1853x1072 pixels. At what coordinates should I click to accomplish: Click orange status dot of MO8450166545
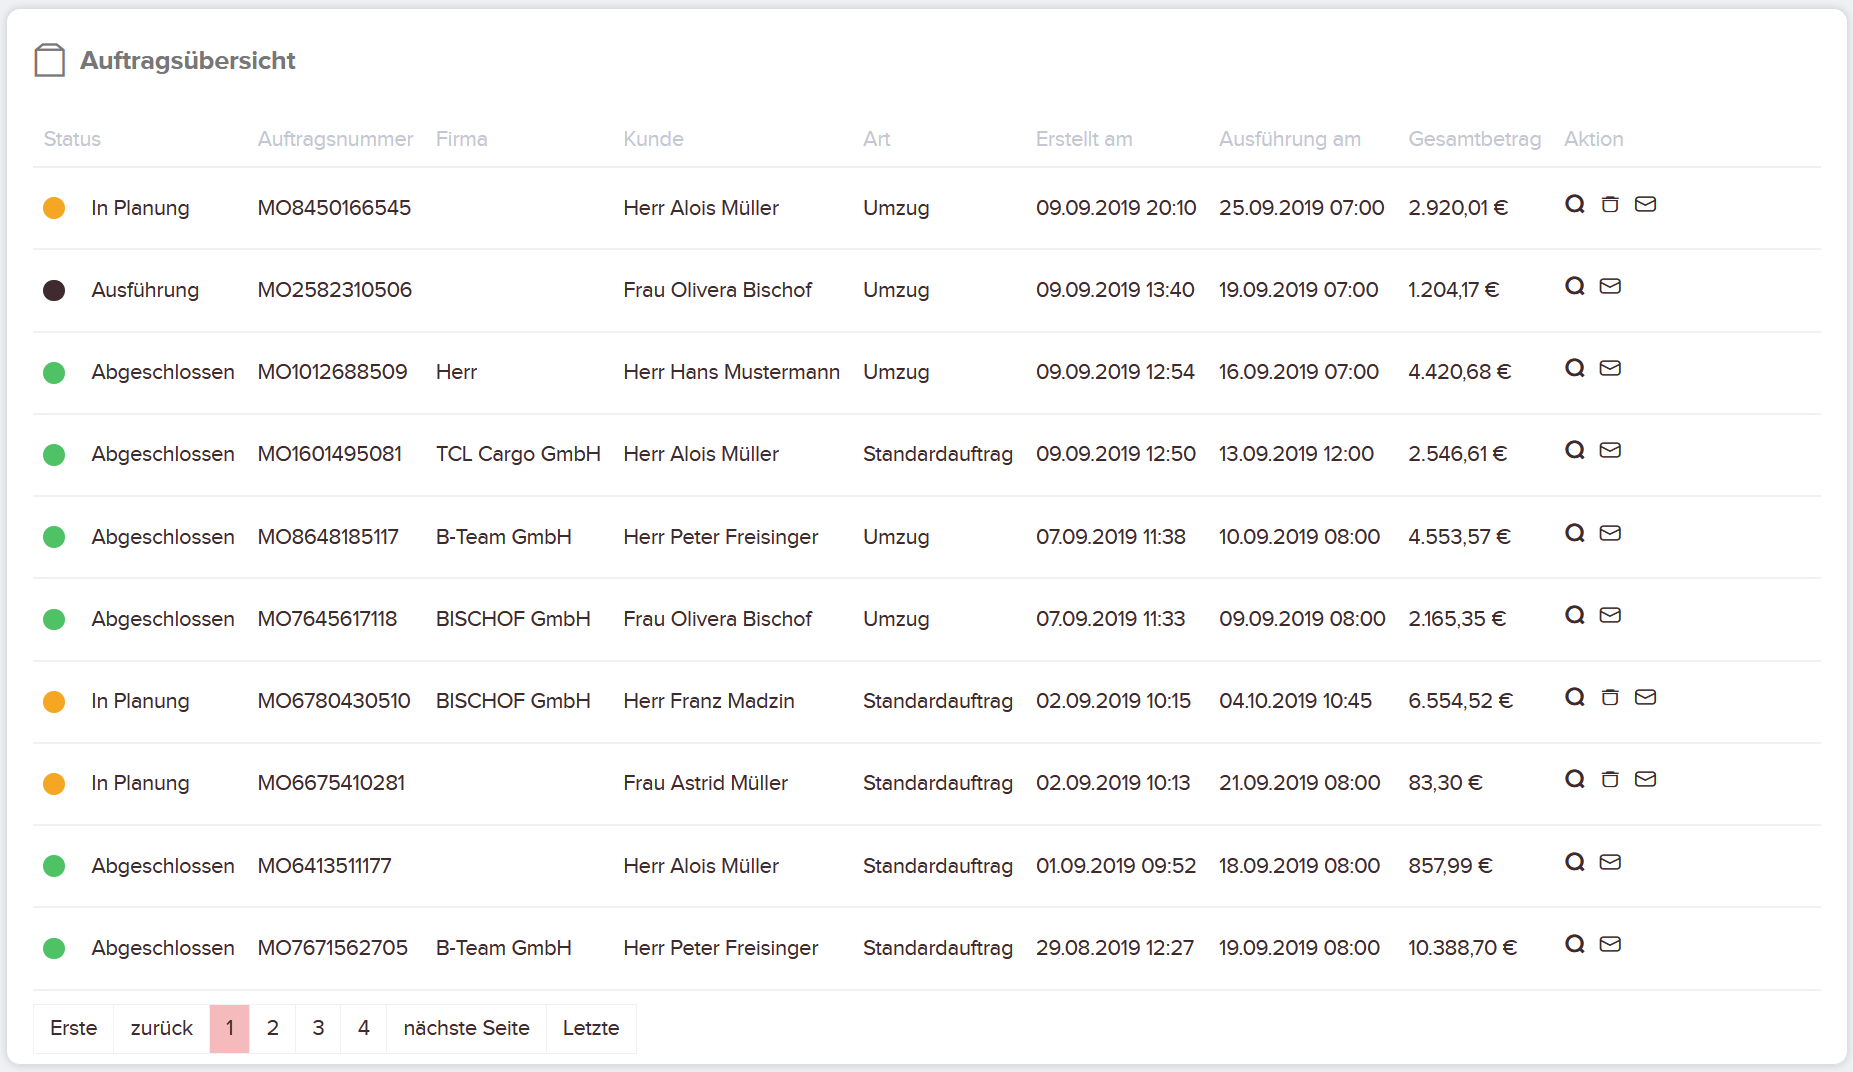tap(54, 208)
